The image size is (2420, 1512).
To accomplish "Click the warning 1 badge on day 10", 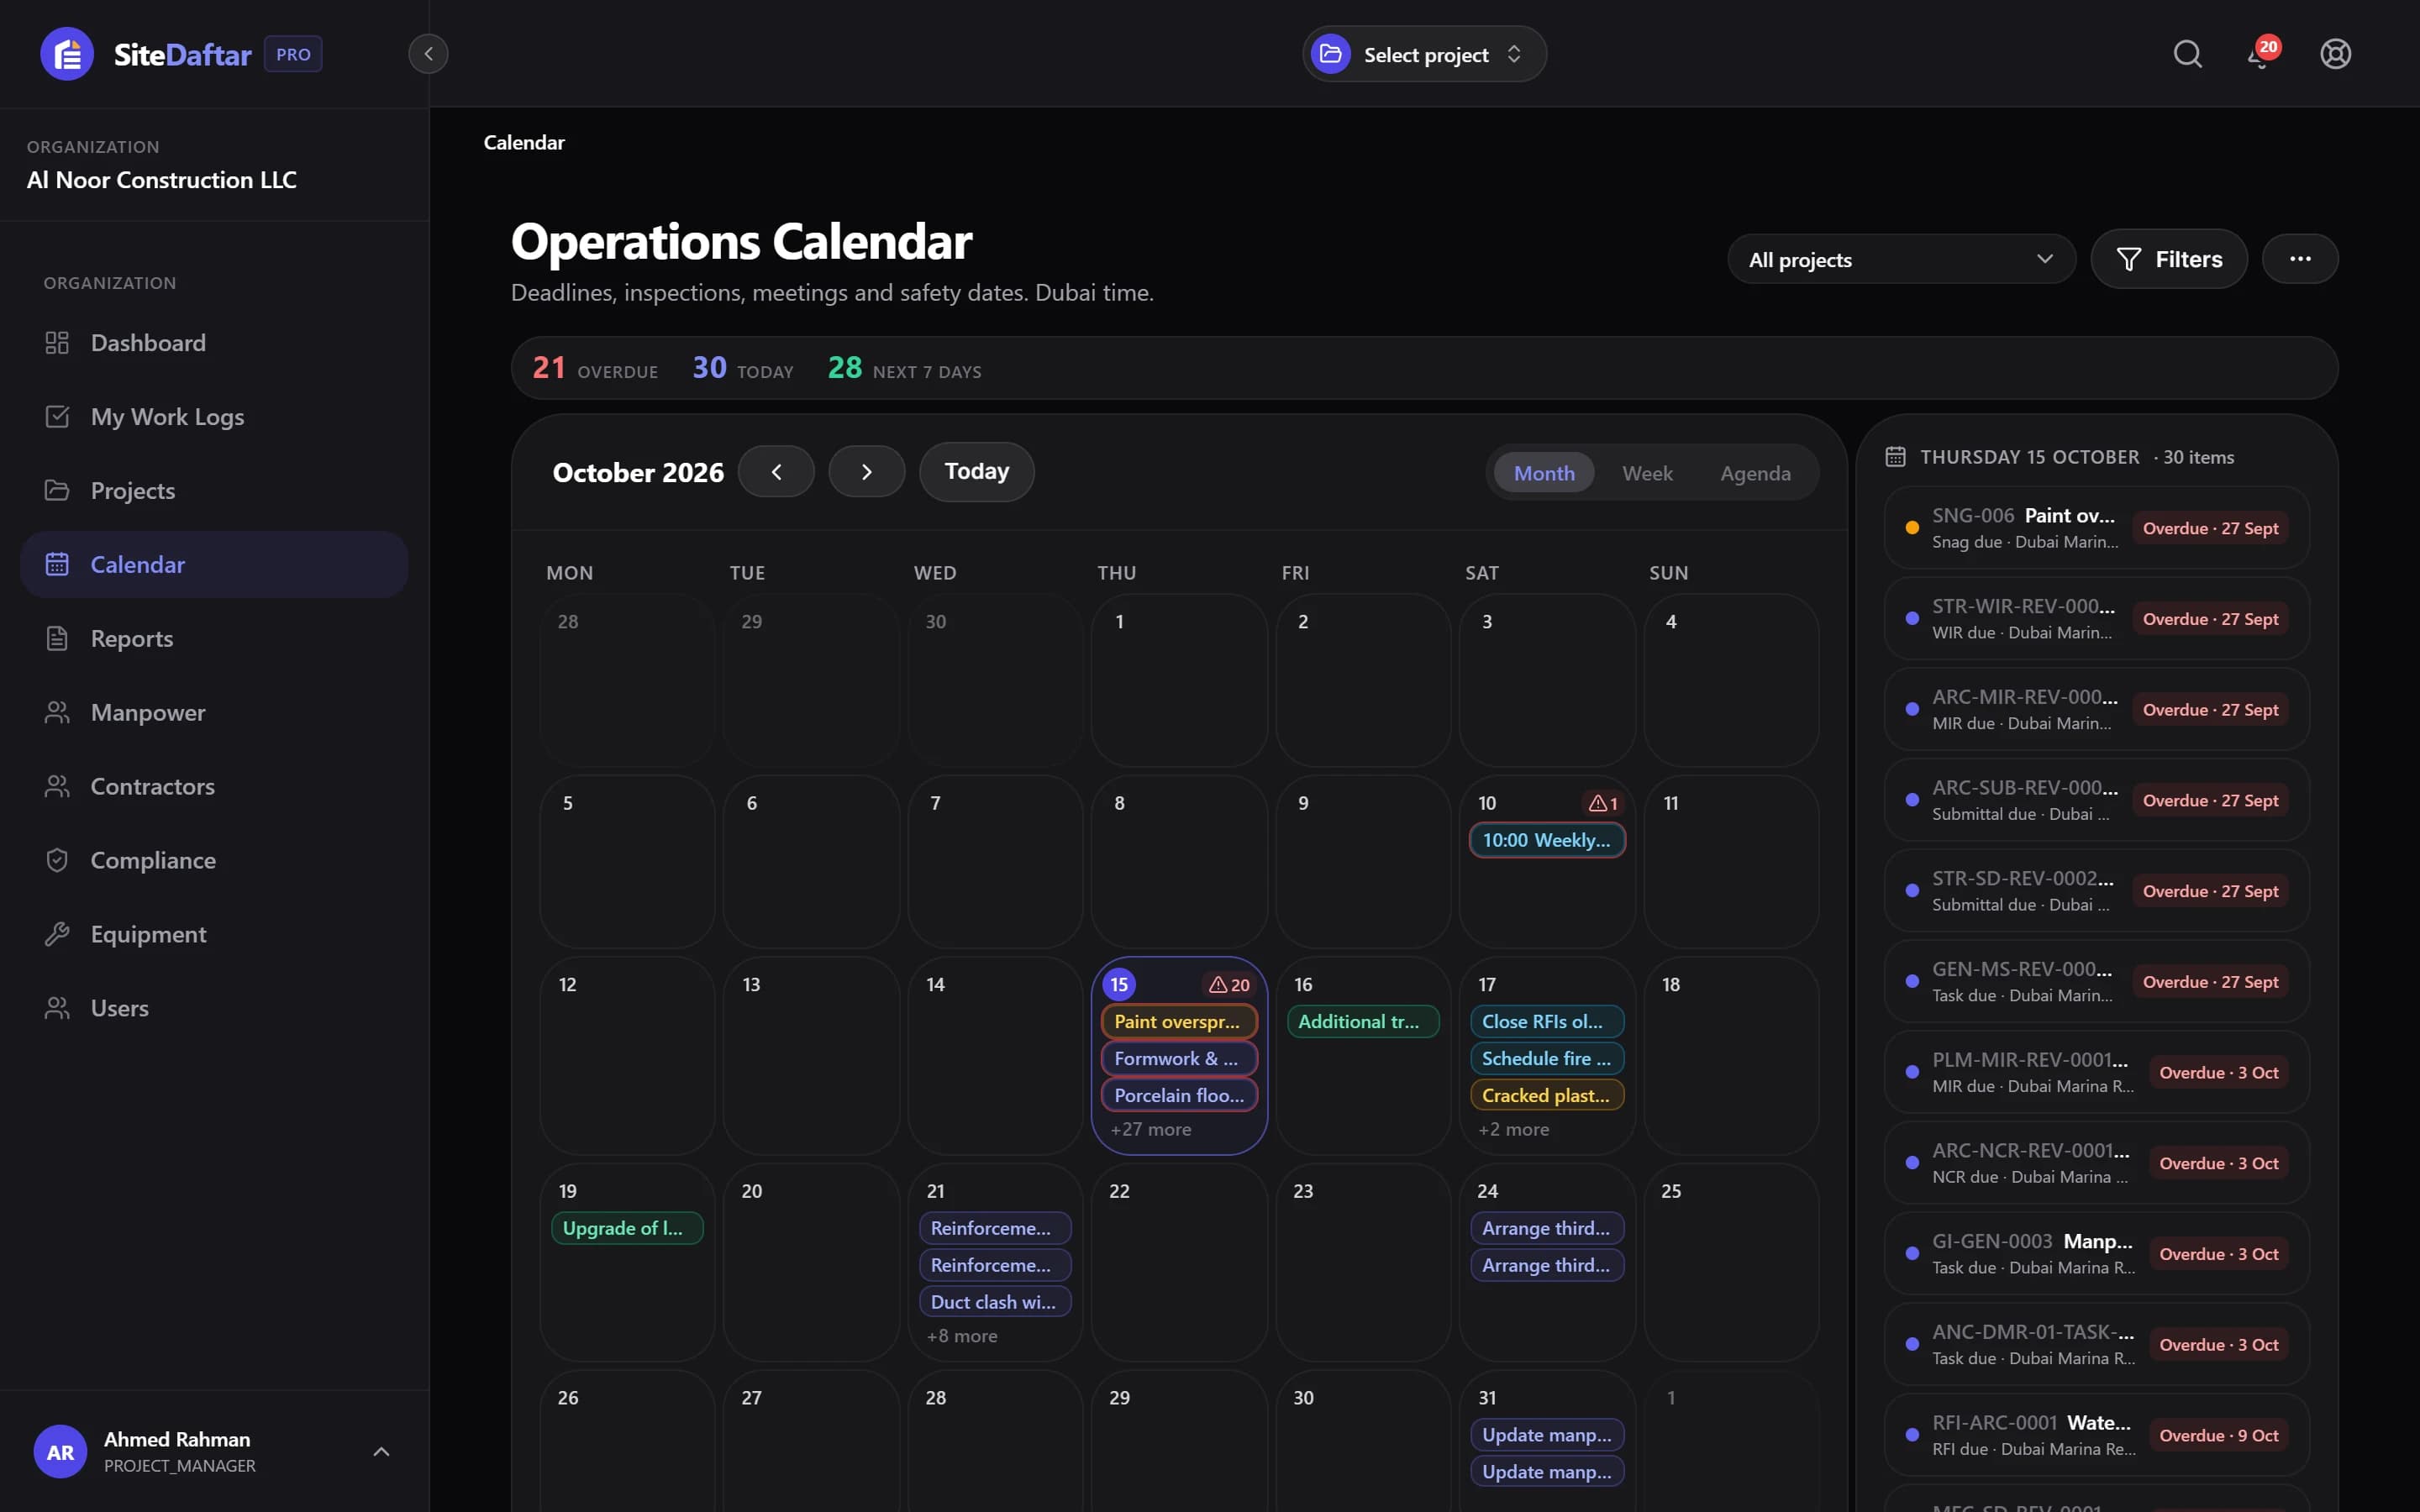I will coord(1603,803).
